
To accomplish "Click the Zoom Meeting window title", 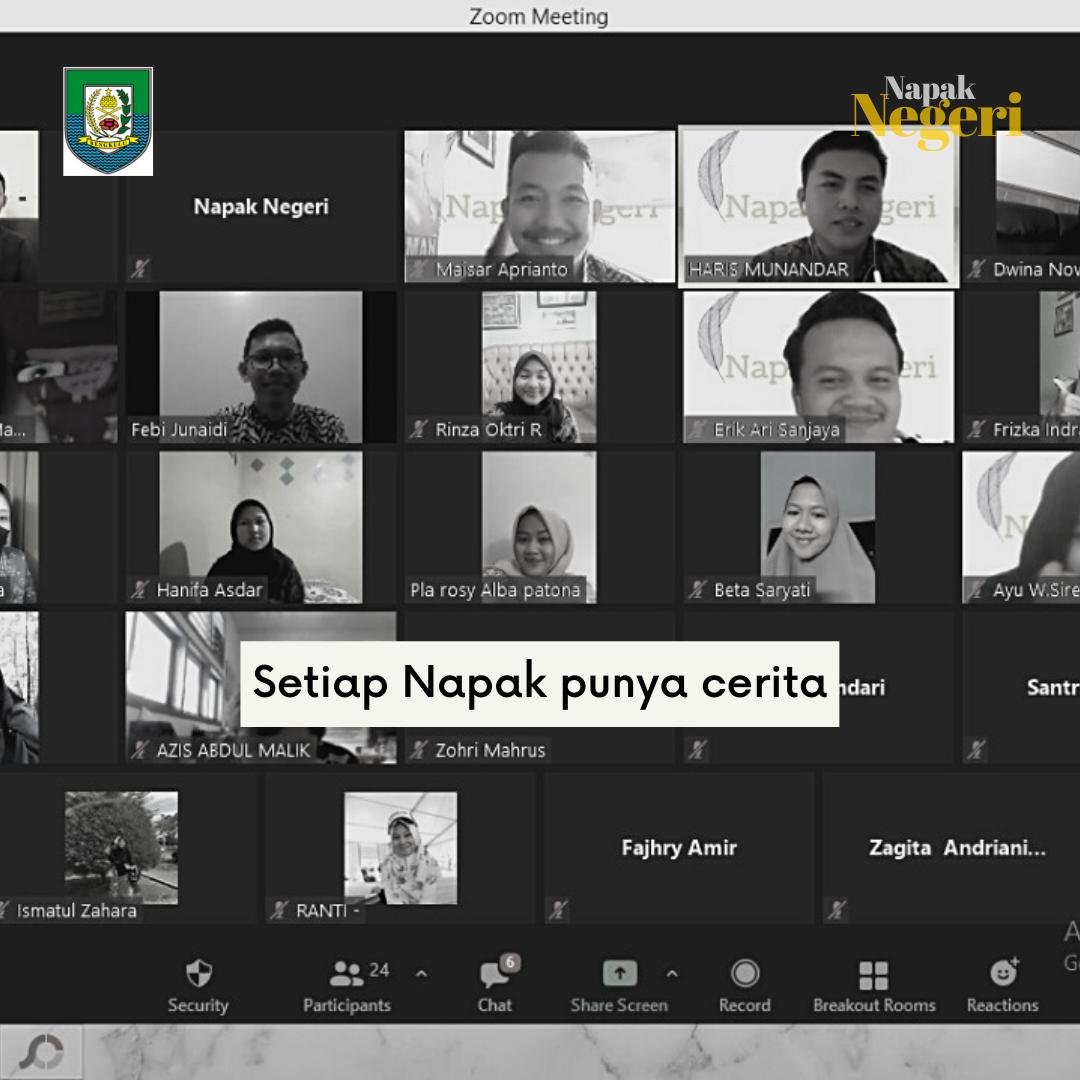I will click(x=539, y=17).
